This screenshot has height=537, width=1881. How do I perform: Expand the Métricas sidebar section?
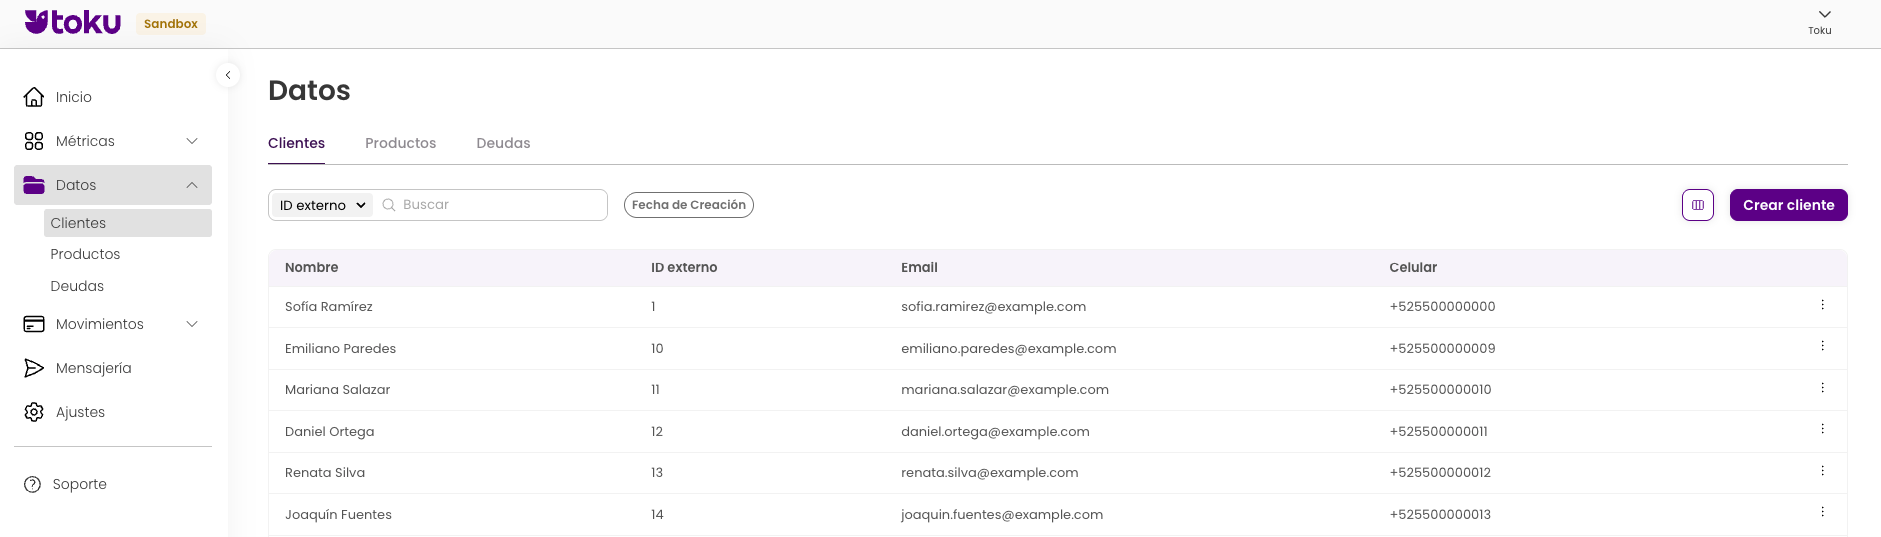192,141
